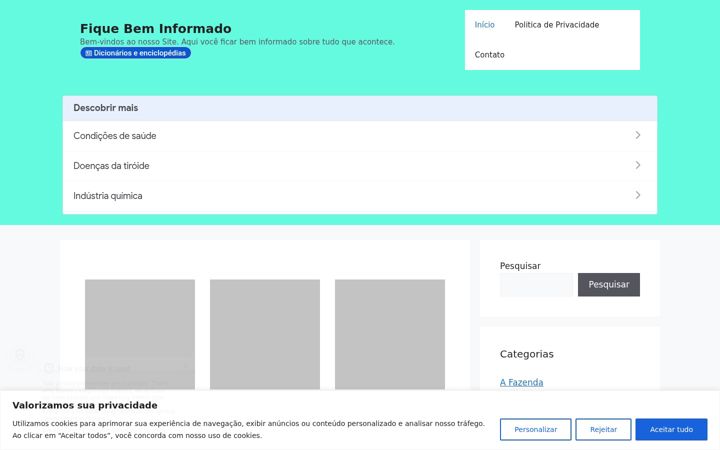Viewport: 720px width, 450px height.
Task: Open Política de Privacidade page
Action: coord(557,25)
